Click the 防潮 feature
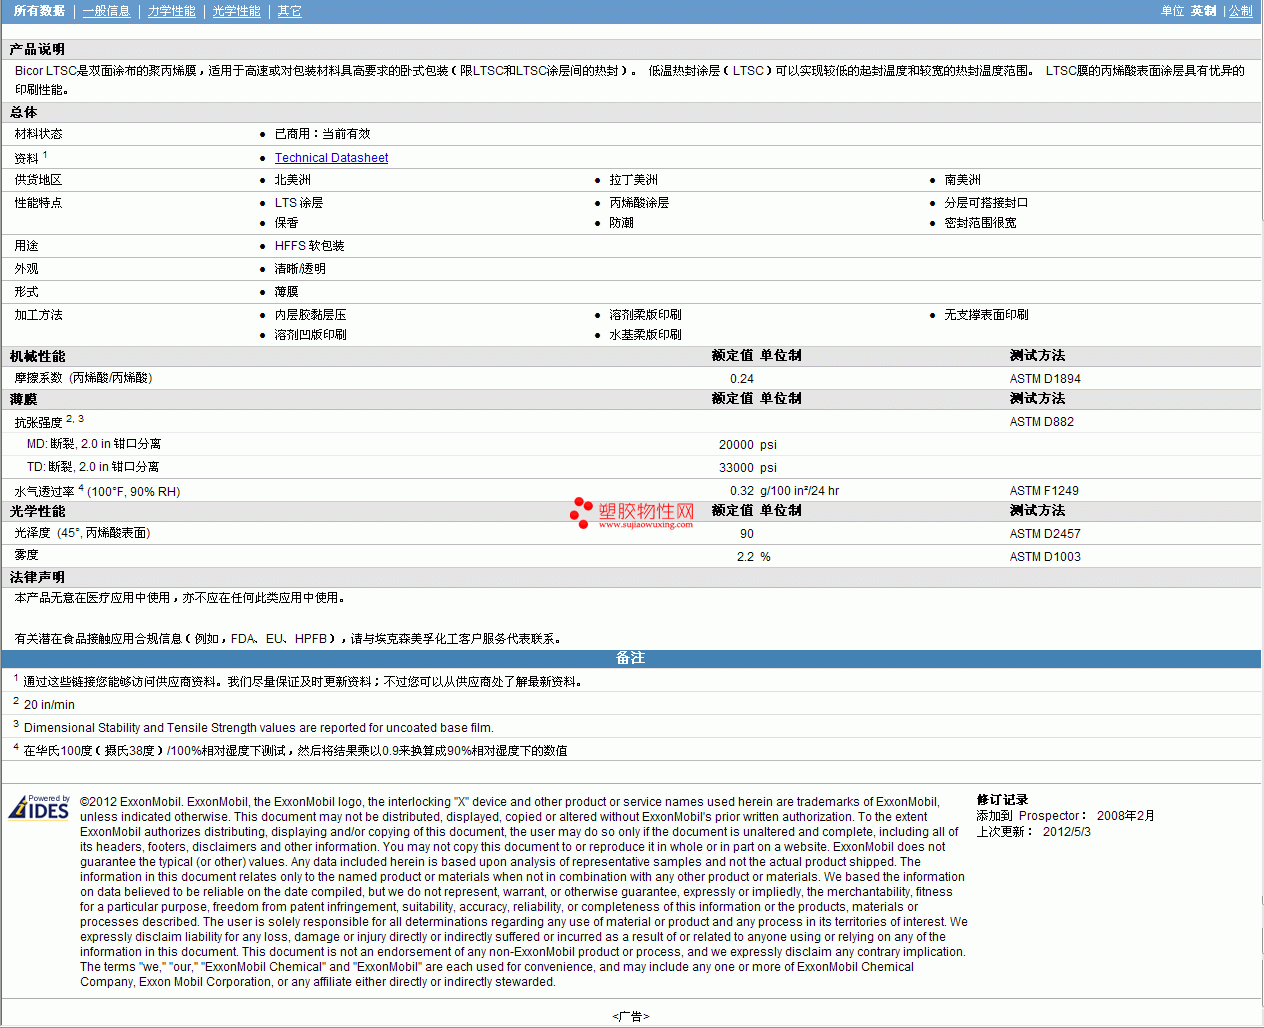Screen dimensions: 1264x1028 pyautogui.click(x=621, y=223)
